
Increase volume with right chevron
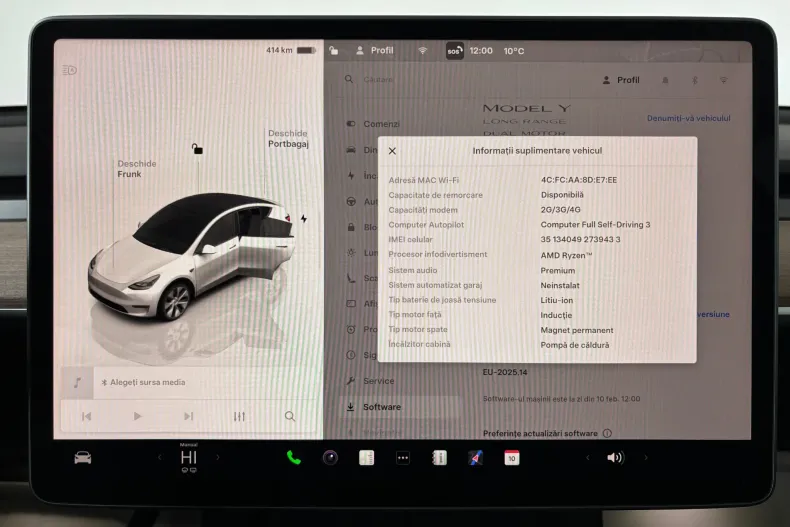click(645, 457)
